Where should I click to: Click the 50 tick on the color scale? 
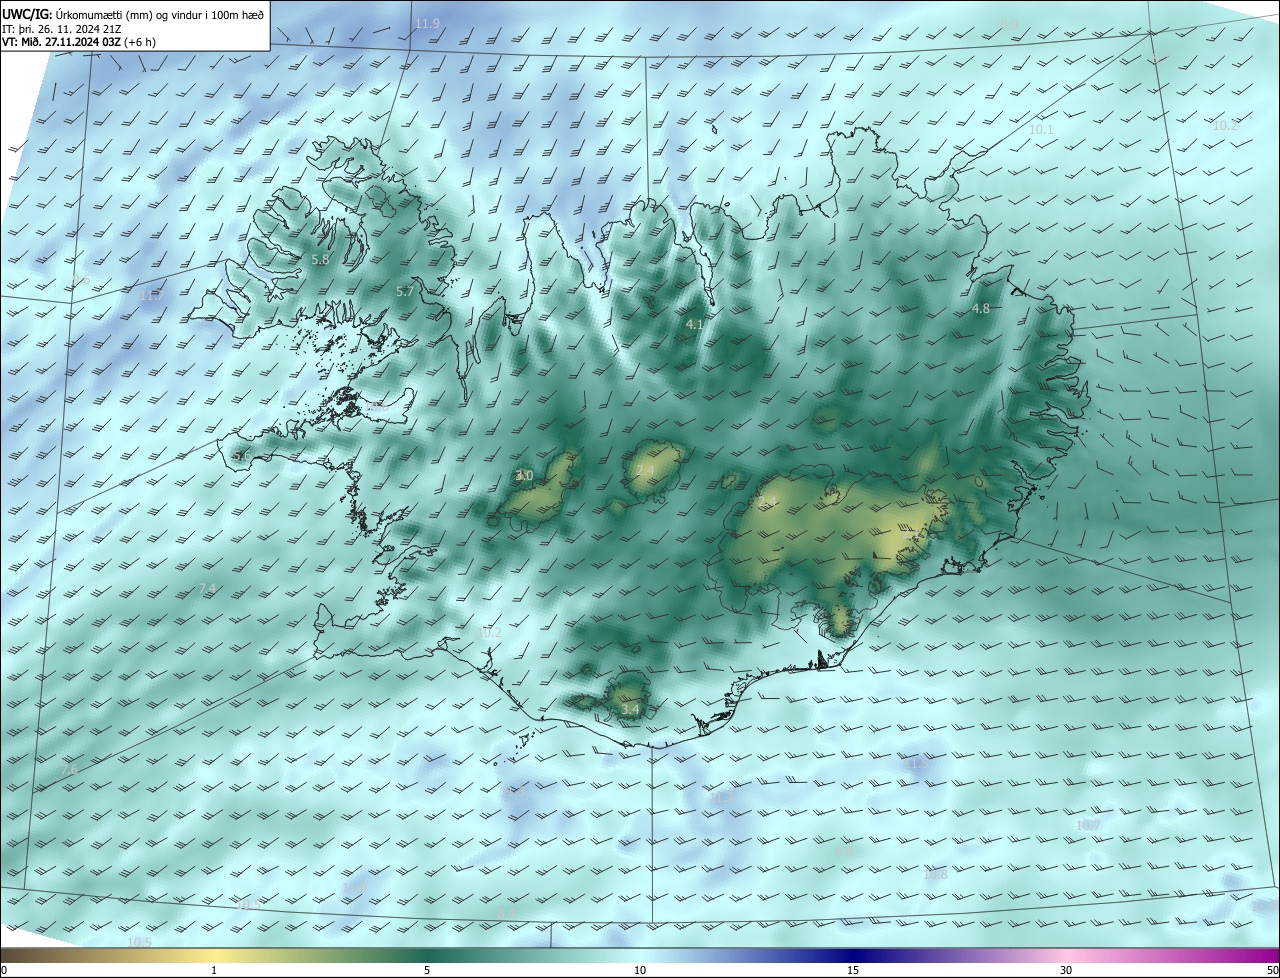[x=1272, y=970]
